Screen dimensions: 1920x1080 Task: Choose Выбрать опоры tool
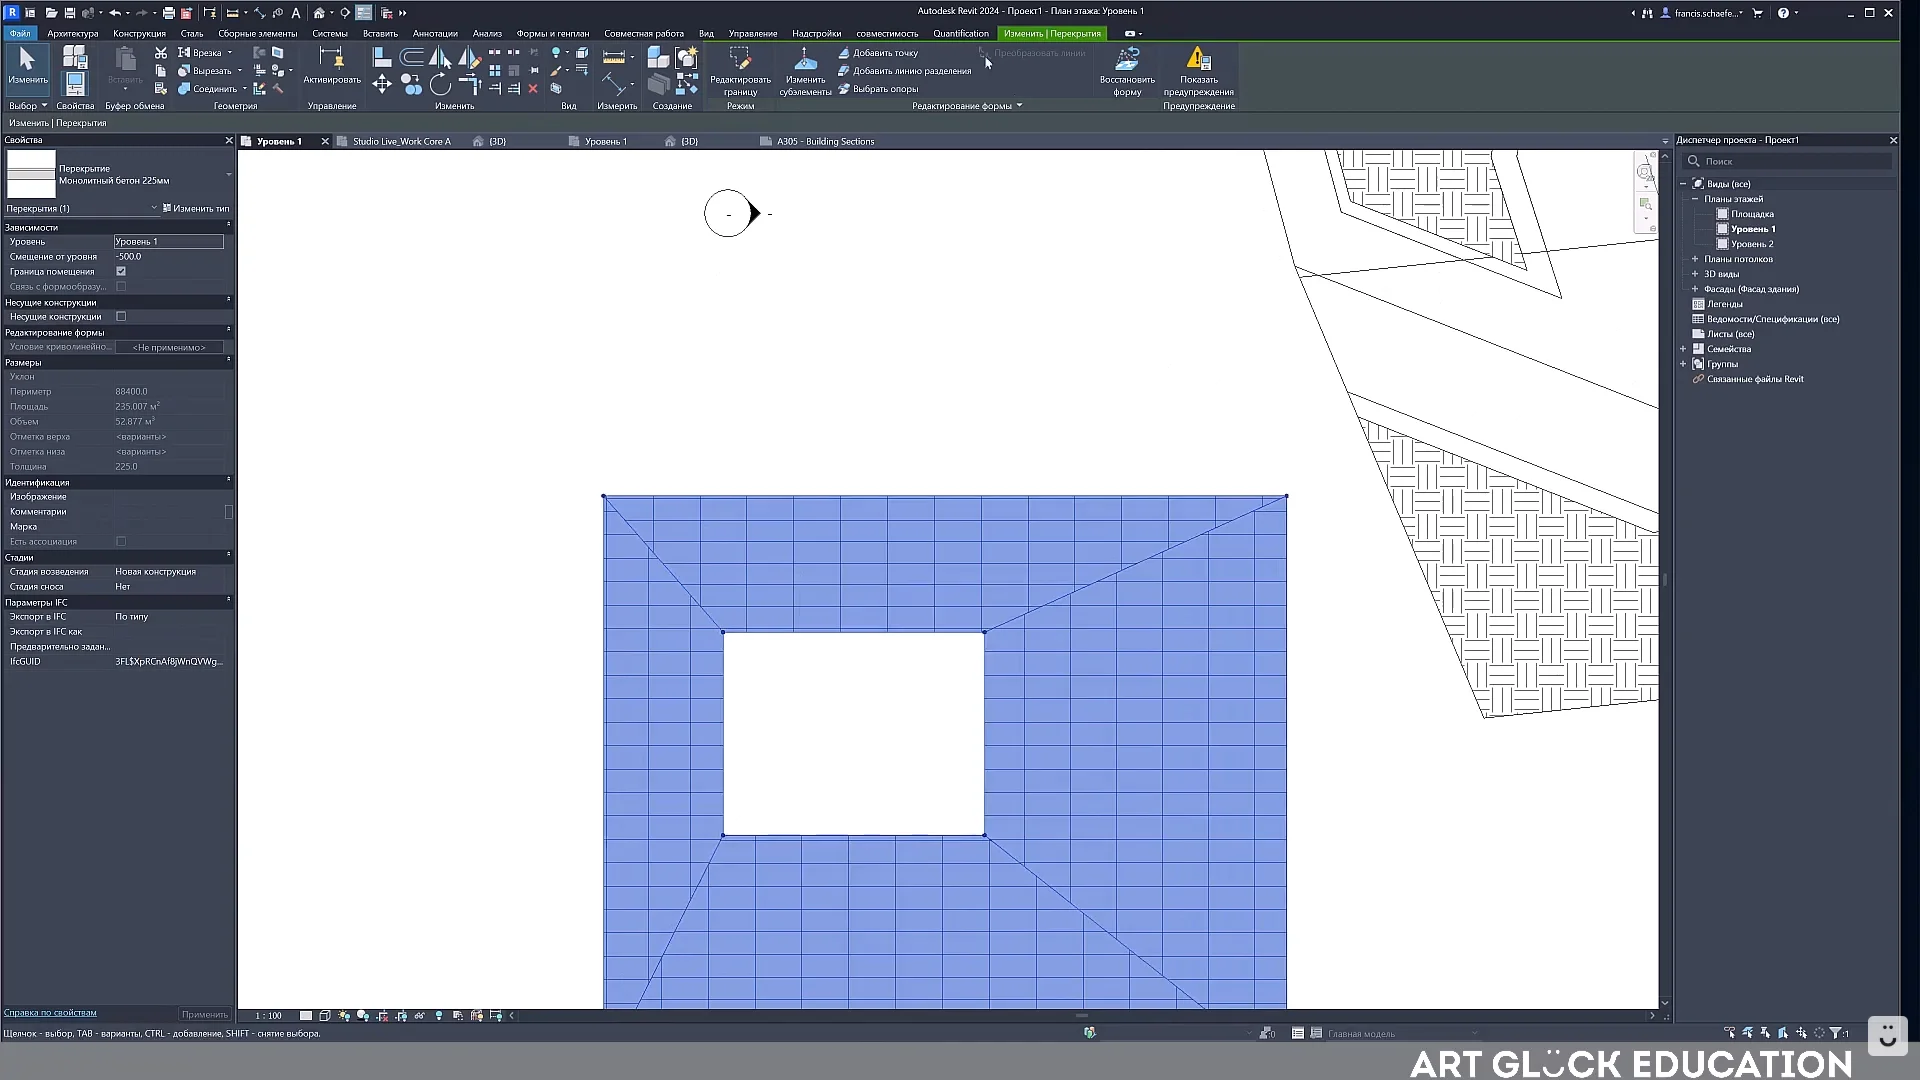pyautogui.click(x=878, y=89)
